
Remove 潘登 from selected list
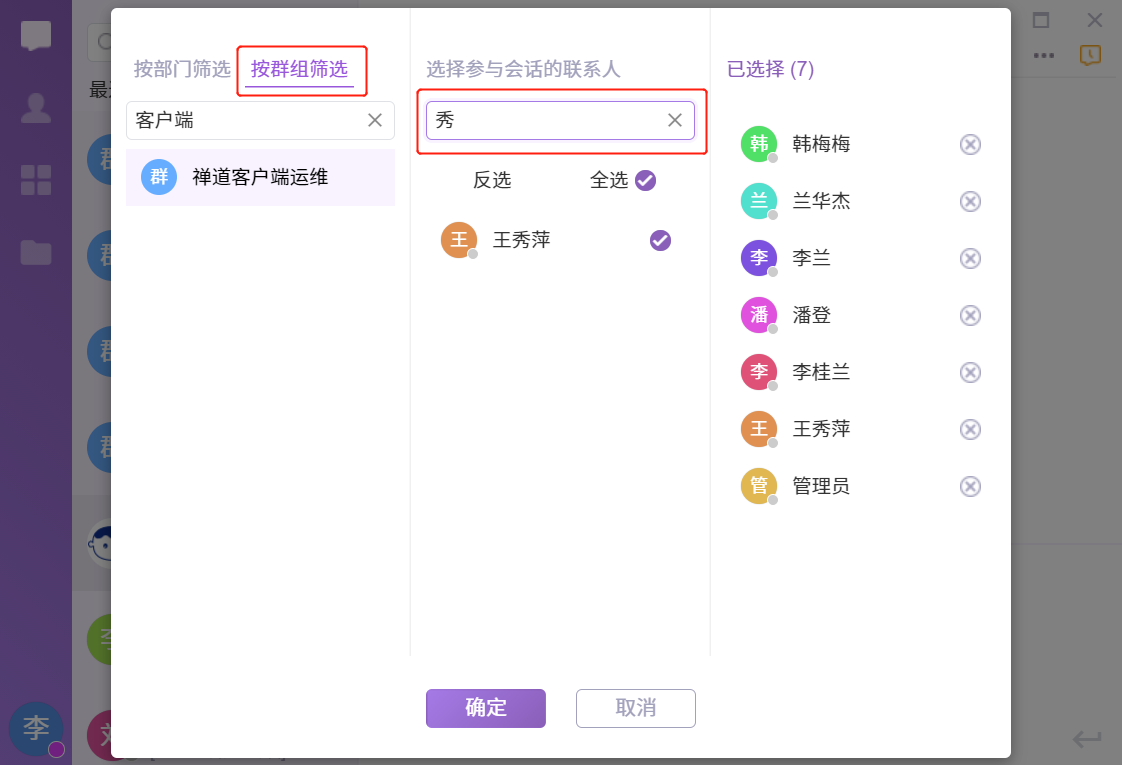coord(970,315)
